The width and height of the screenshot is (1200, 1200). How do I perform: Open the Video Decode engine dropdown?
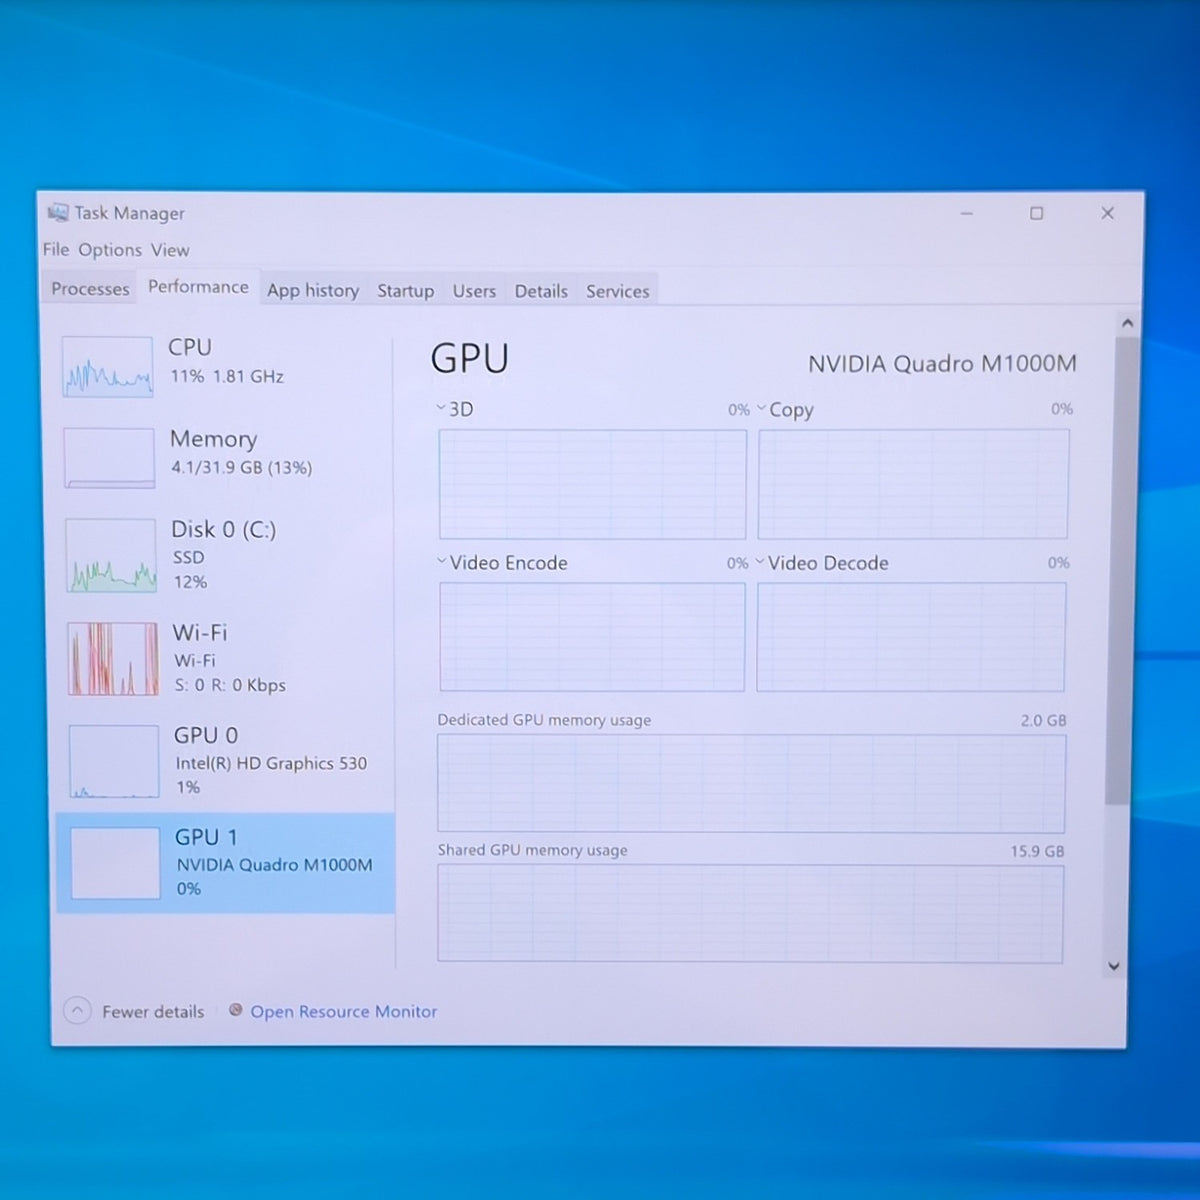(x=760, y=561)
